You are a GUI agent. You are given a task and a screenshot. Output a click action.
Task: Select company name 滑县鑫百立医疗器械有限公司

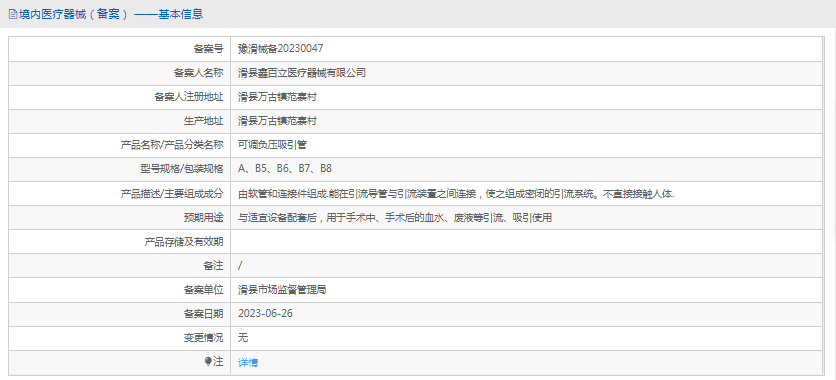tap(302, 73)
